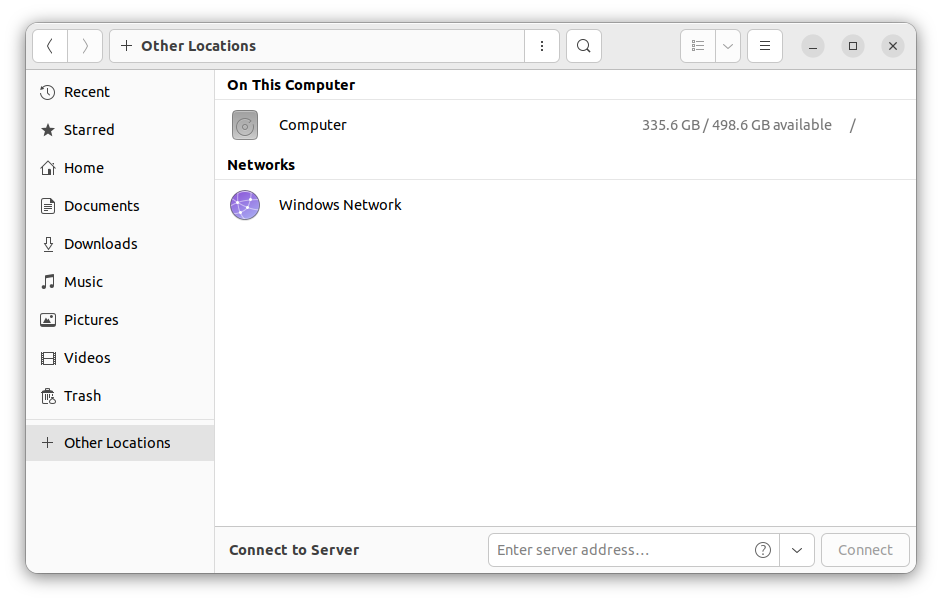Image resolution: width=942 pixels, height=602 pixels.
Task: Click the 335.6 GB / 498.6 GB available text
Action: pyautogui.click(x=737, y=125)
